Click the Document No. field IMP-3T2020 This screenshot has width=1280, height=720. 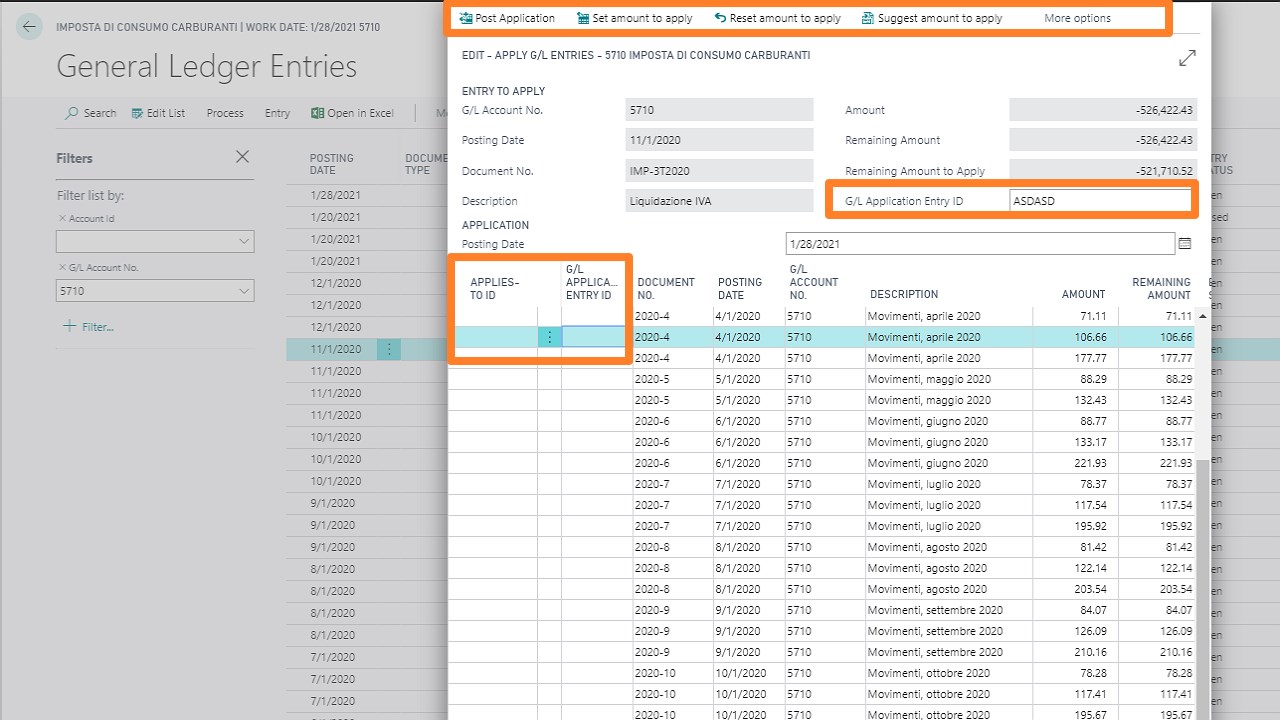coord(719,171)
